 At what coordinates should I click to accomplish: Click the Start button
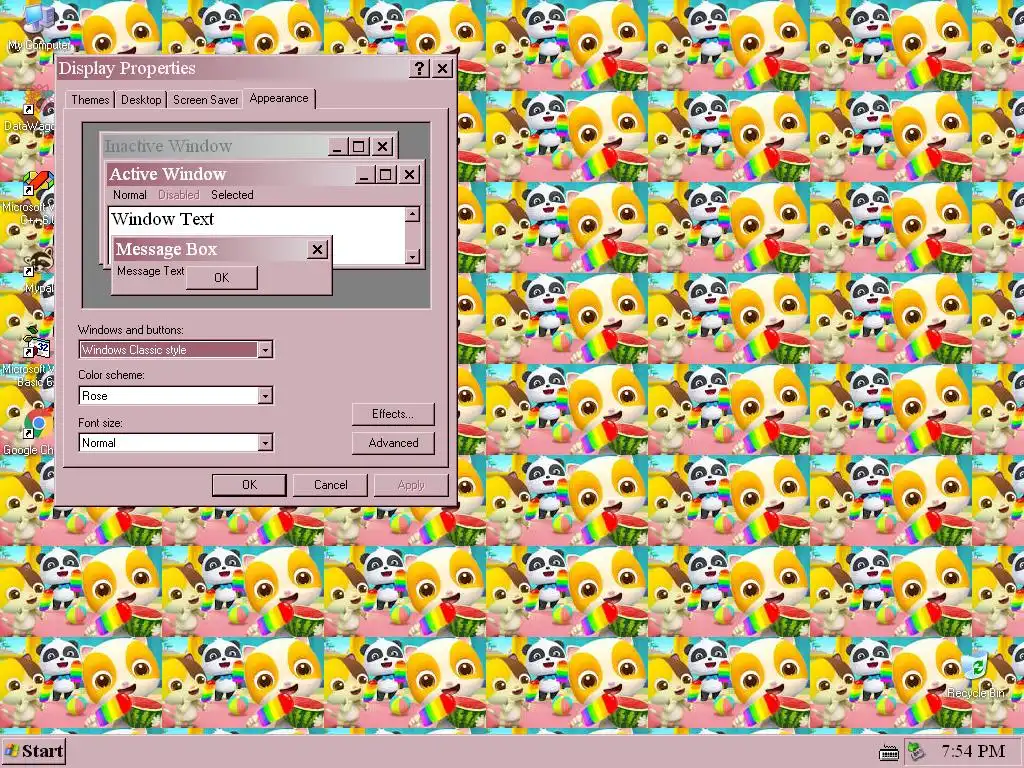(x=33, y=751)
